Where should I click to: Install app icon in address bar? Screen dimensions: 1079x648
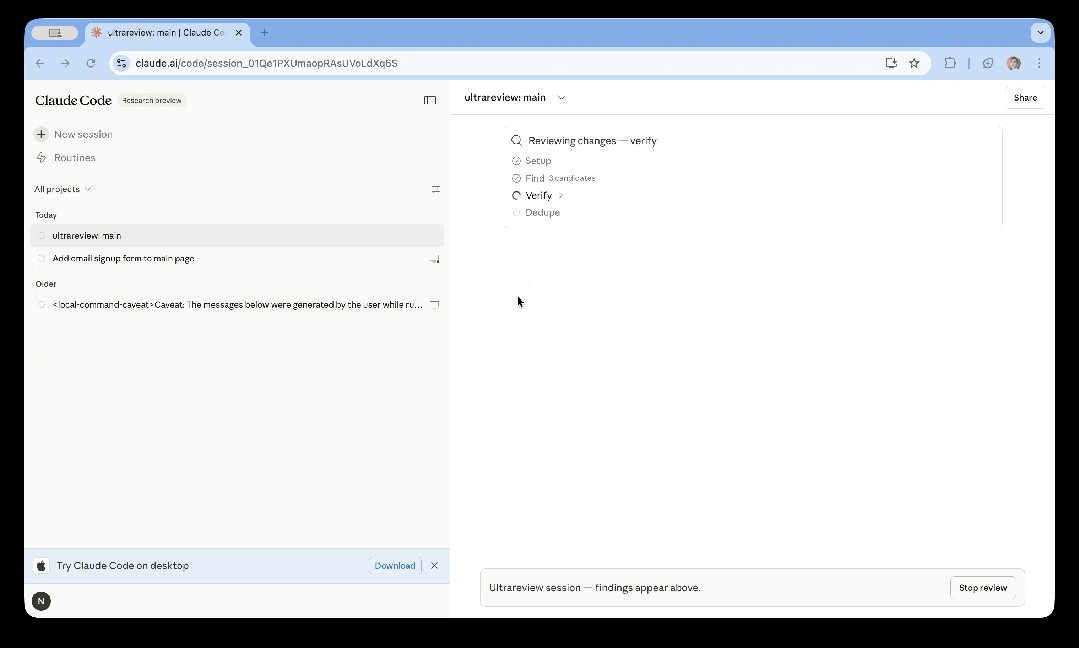[891, 63]
